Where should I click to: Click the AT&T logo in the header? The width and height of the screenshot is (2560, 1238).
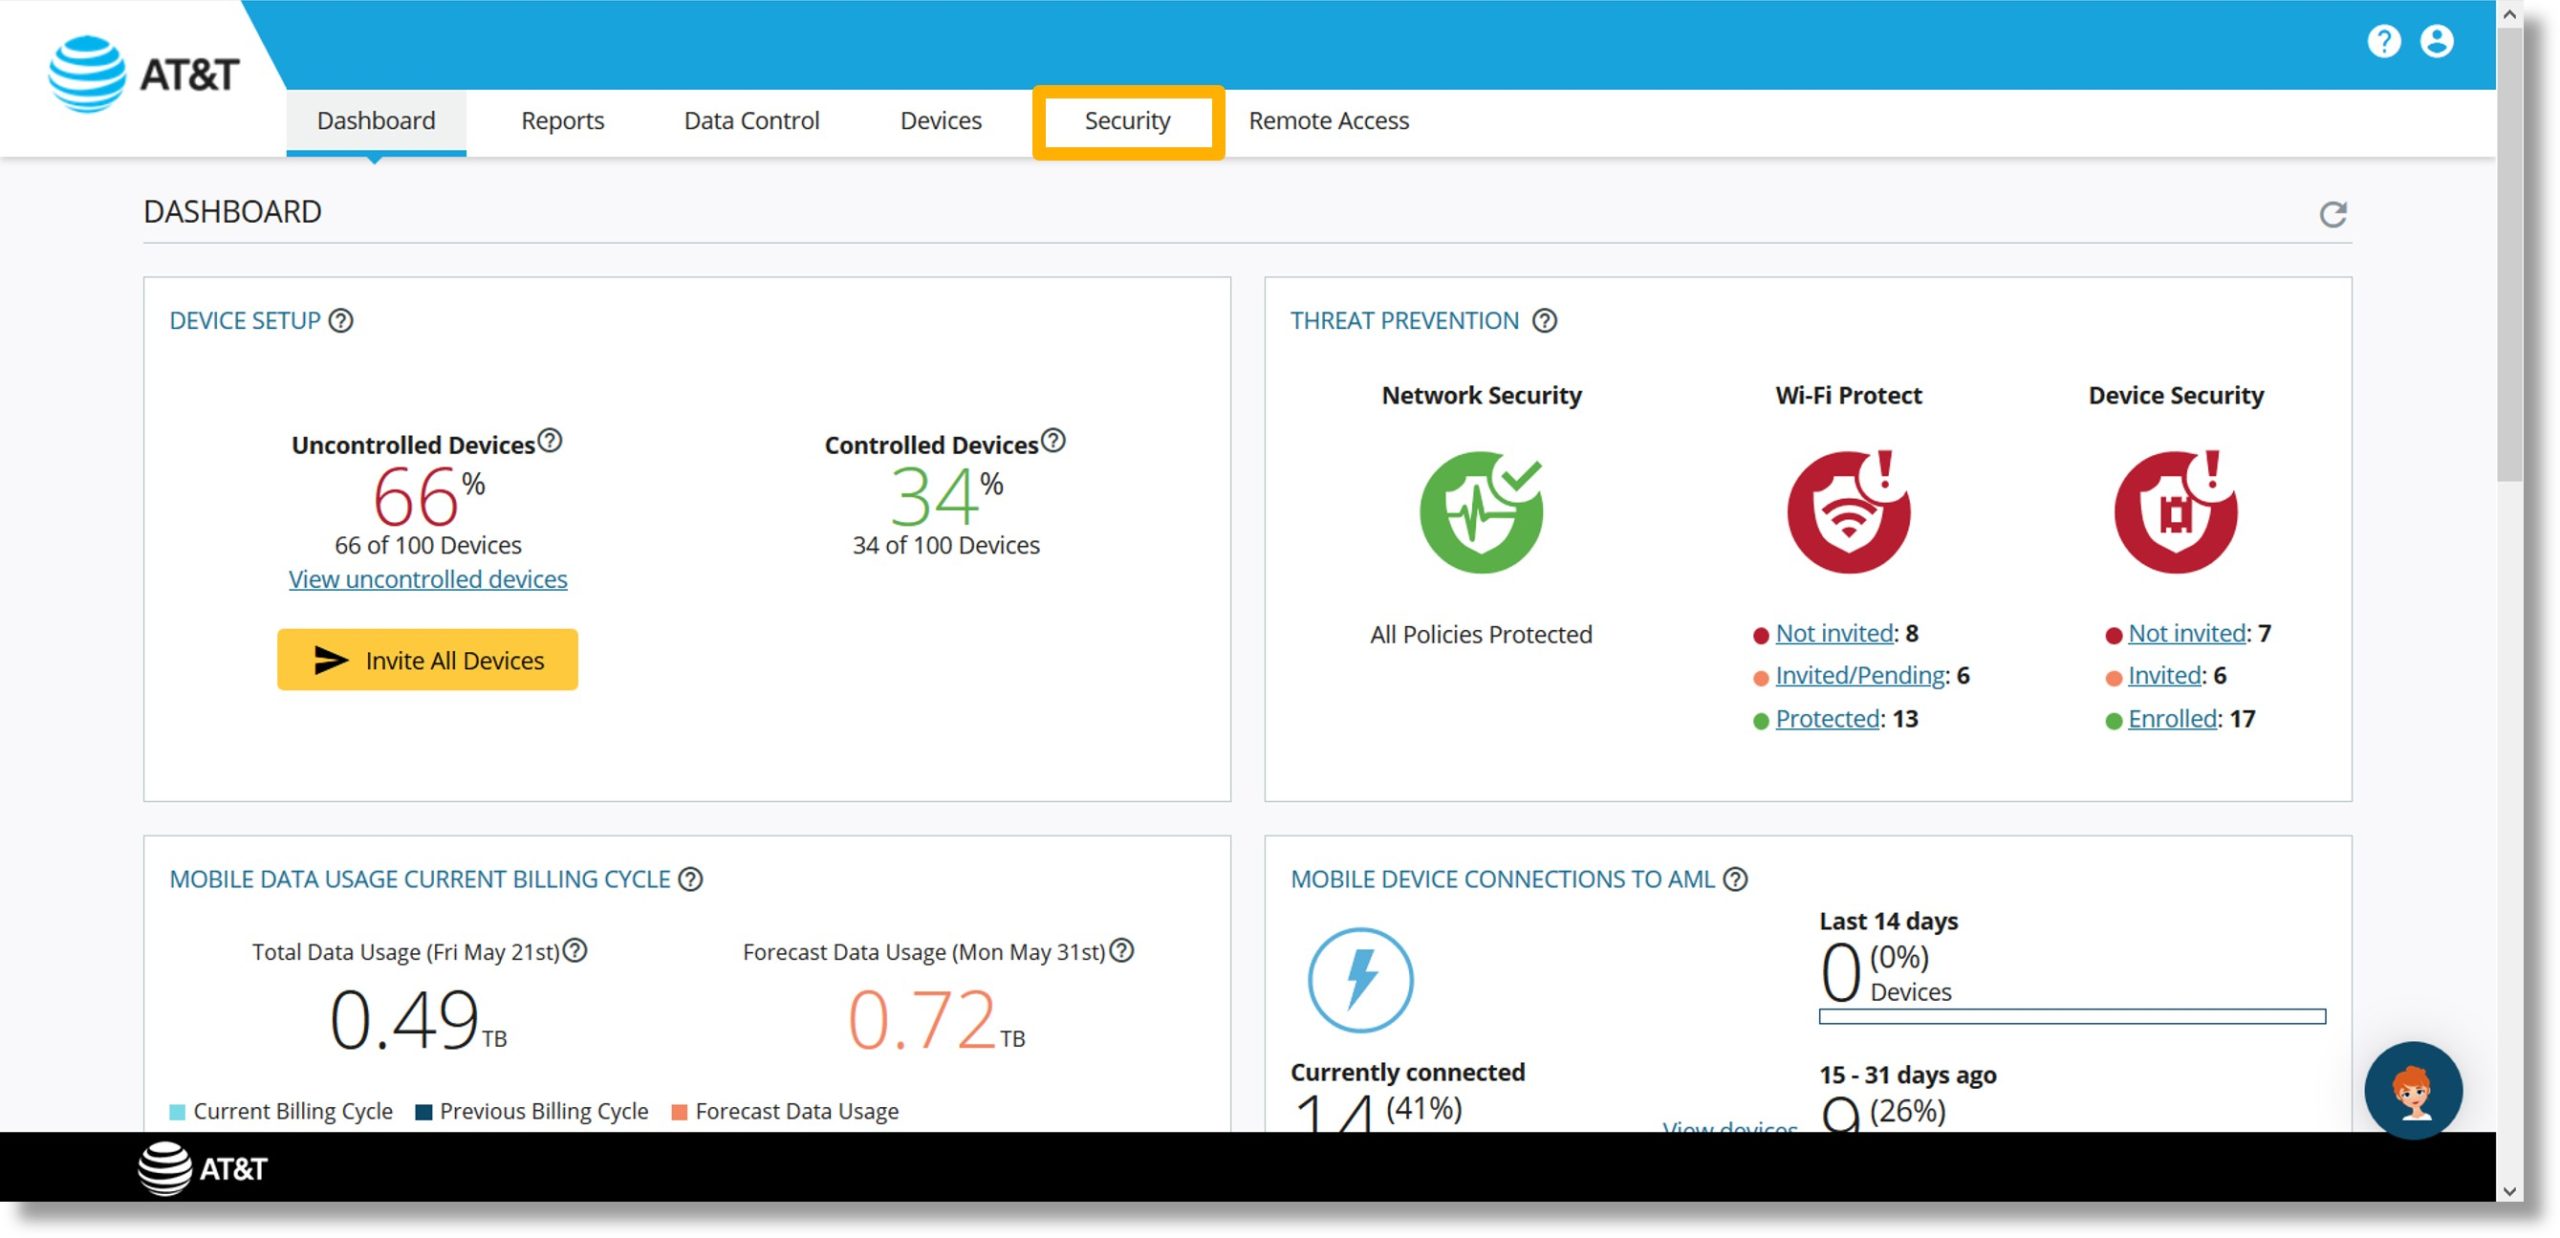[143, 74]
